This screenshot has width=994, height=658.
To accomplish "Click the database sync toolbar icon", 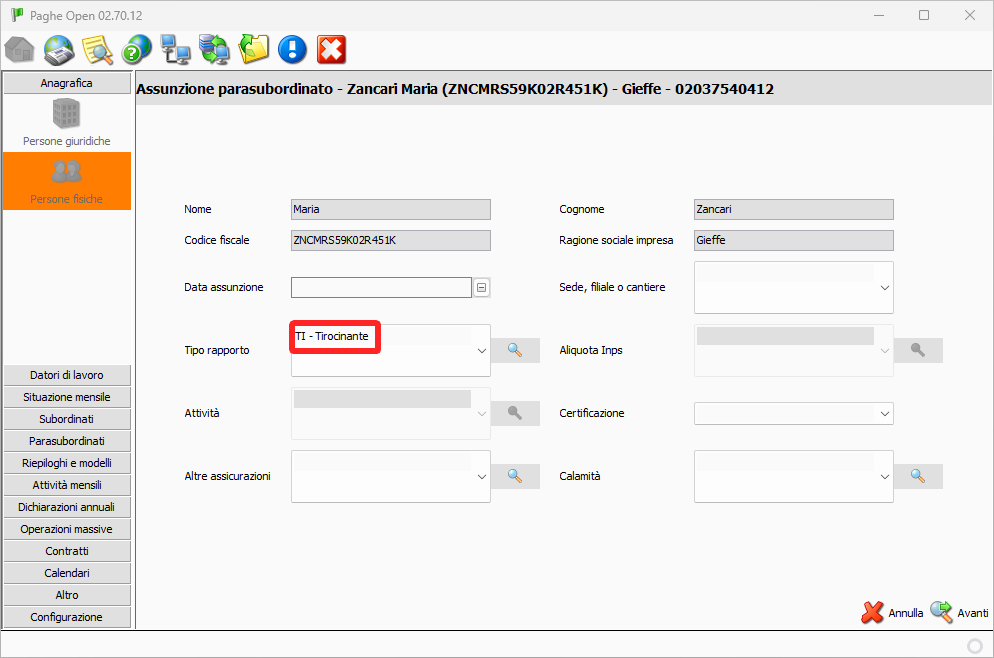I will (214, 49).
